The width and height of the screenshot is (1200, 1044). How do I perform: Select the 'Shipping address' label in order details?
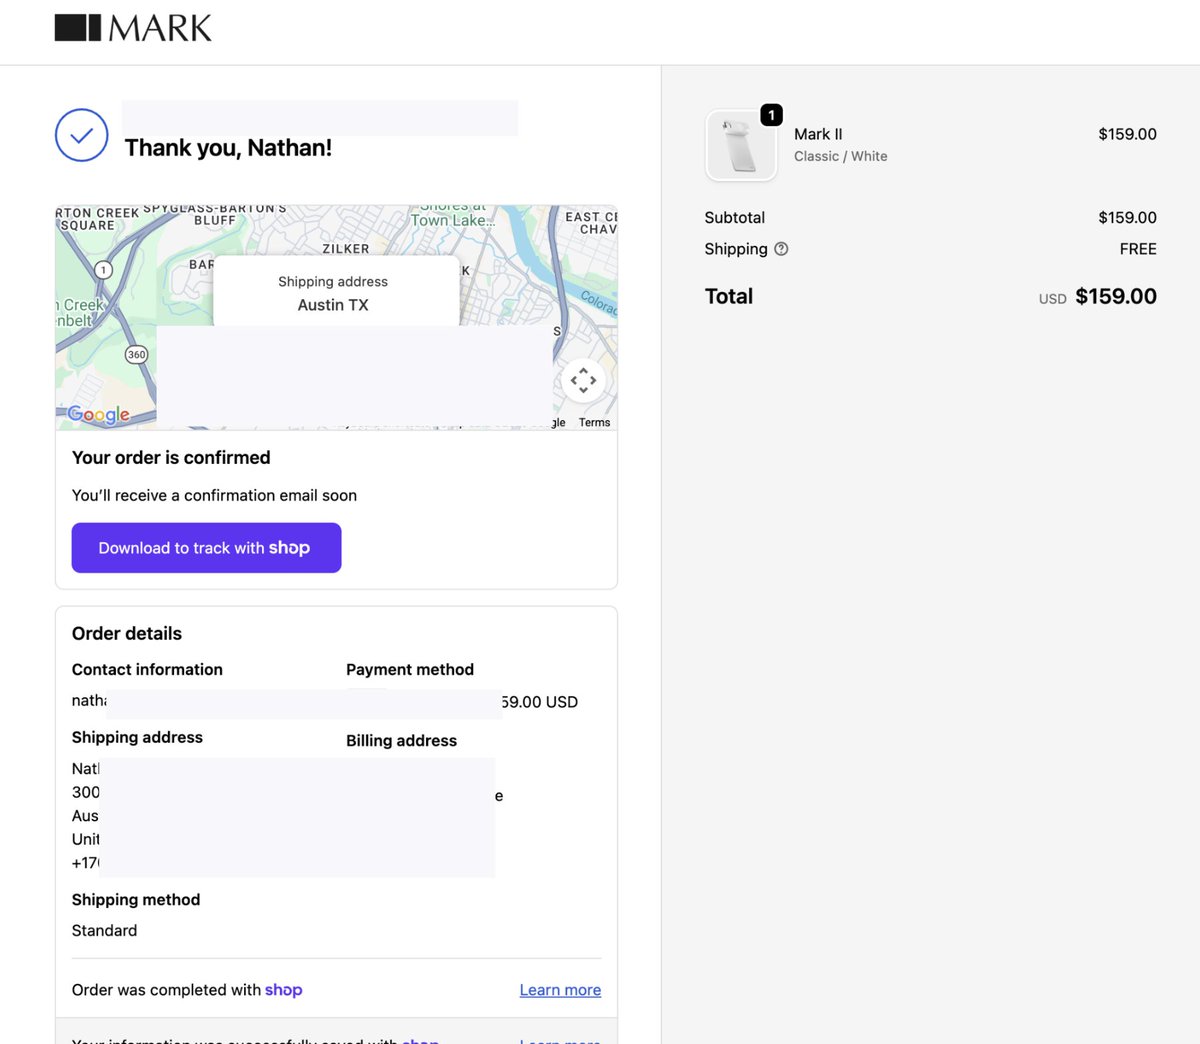click(137, 737)
